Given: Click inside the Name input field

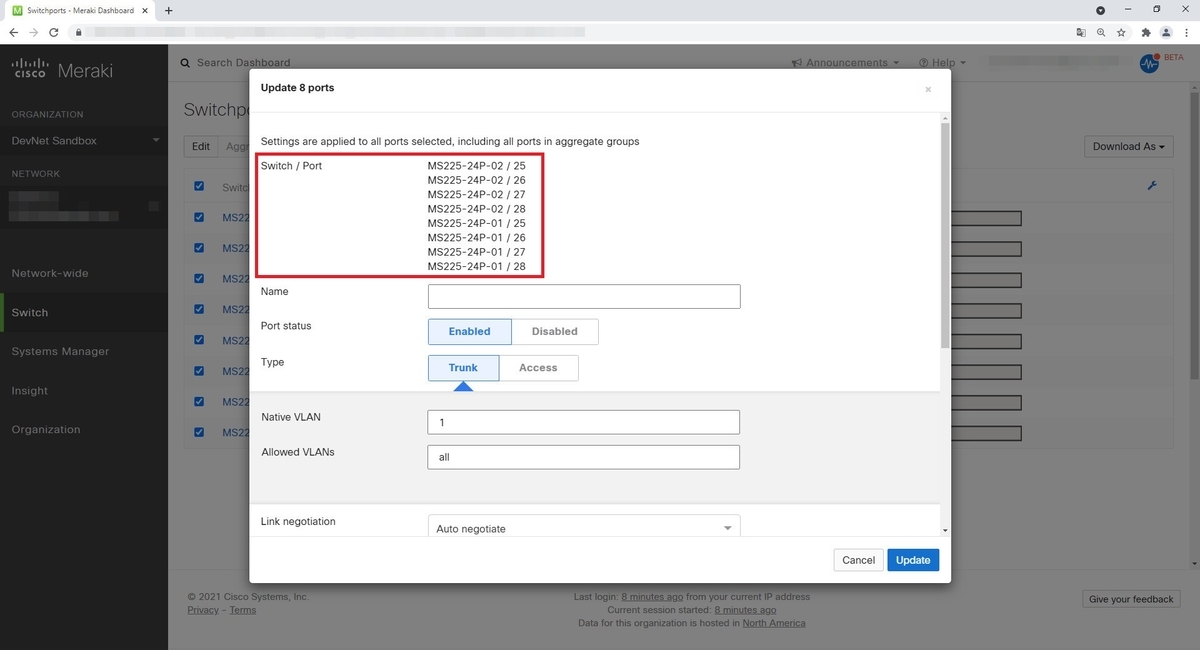Looking at the screenshot, I should [583, 296].
